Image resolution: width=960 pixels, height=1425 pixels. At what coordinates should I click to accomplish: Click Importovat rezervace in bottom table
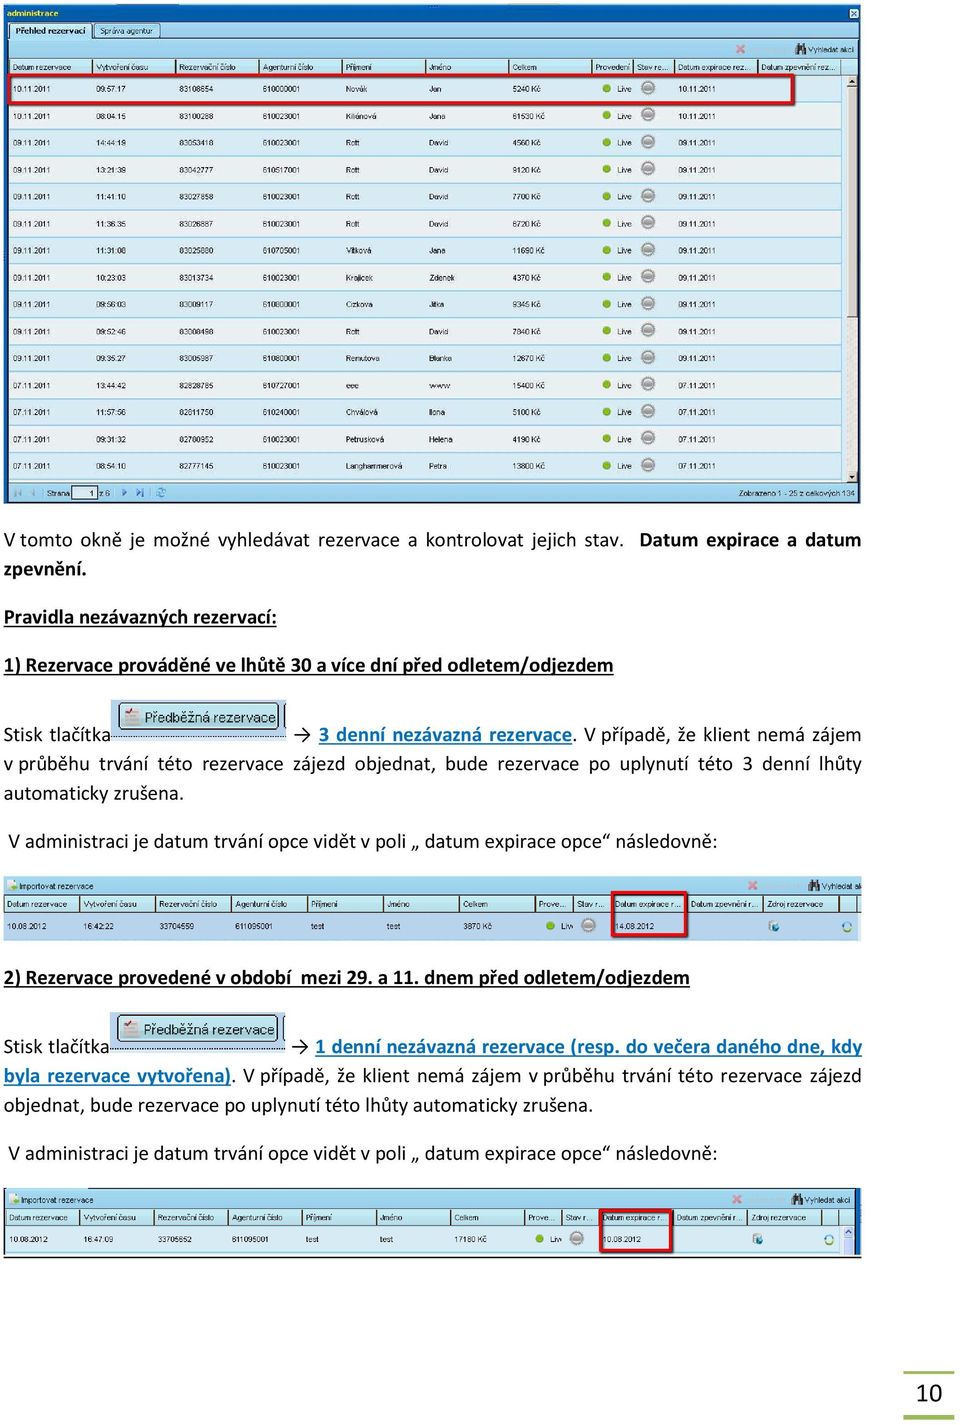tap(51, 1199)
